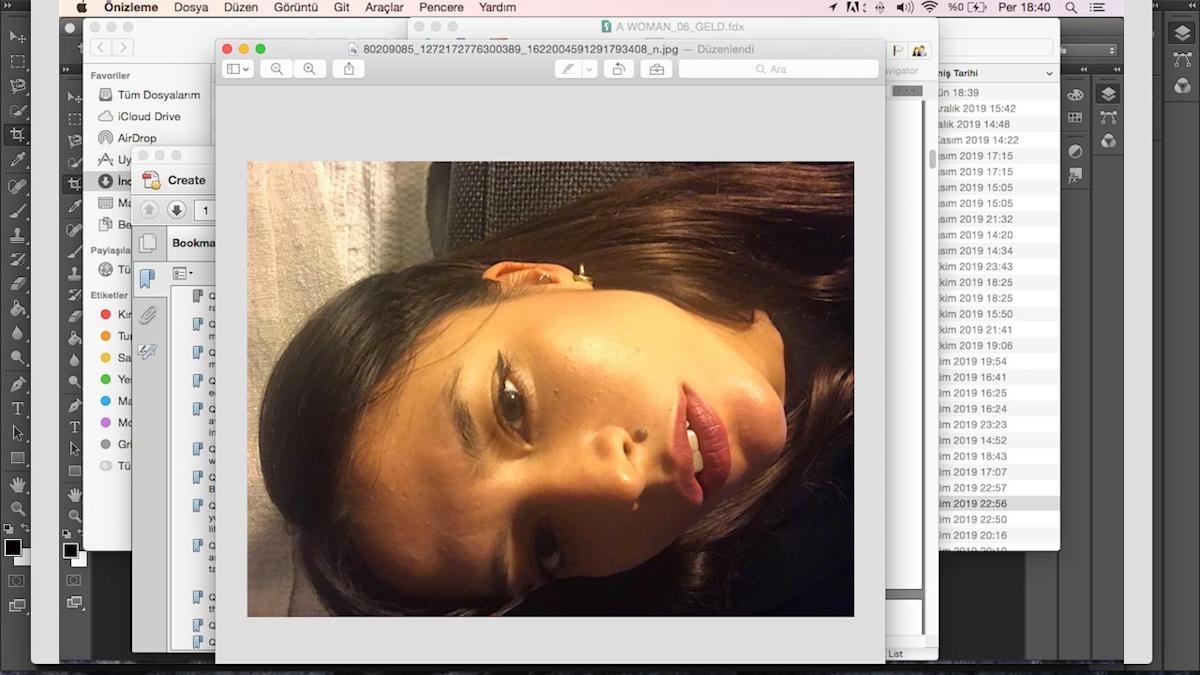Select the Move tool in Photoshop
The height and width of the screenshot is (675, 1200).
click(x=17, y=37)
